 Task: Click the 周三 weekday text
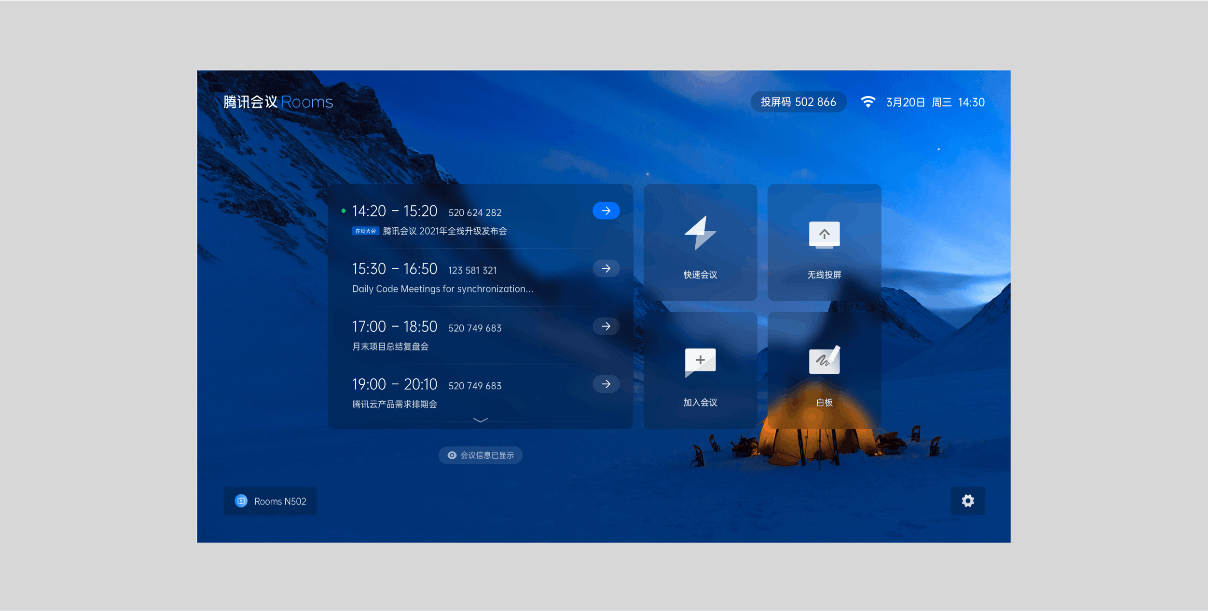click(941, 102)
